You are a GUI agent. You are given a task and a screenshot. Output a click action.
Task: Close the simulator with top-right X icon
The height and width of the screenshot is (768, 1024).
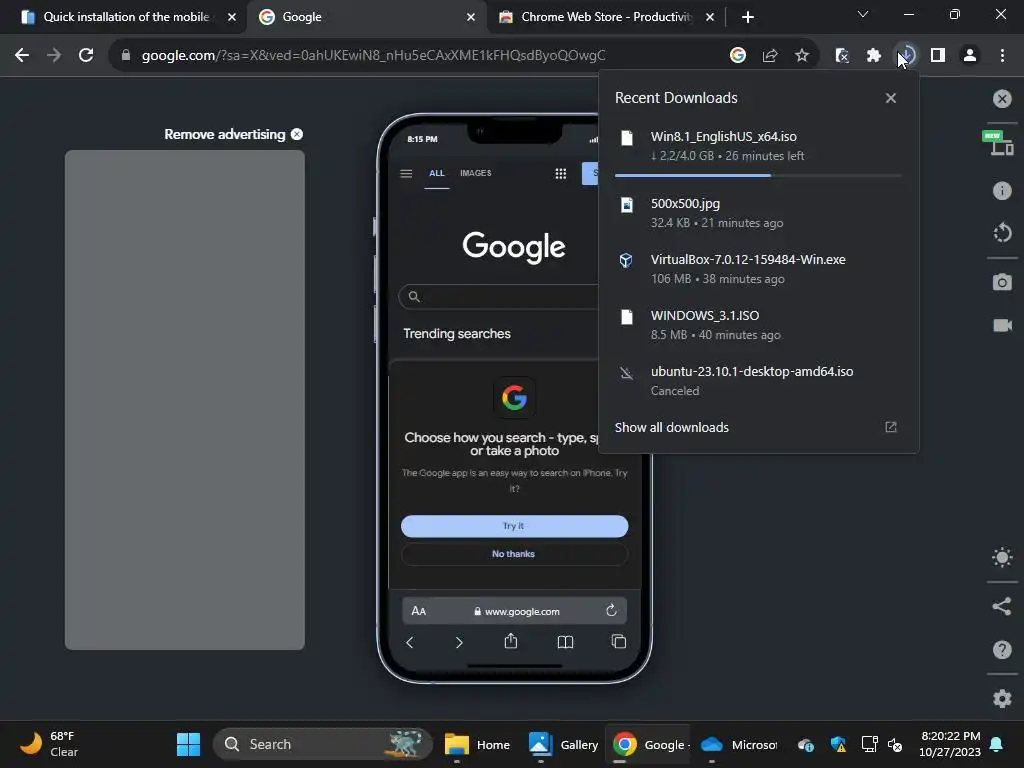click(x=1002, y=99)
